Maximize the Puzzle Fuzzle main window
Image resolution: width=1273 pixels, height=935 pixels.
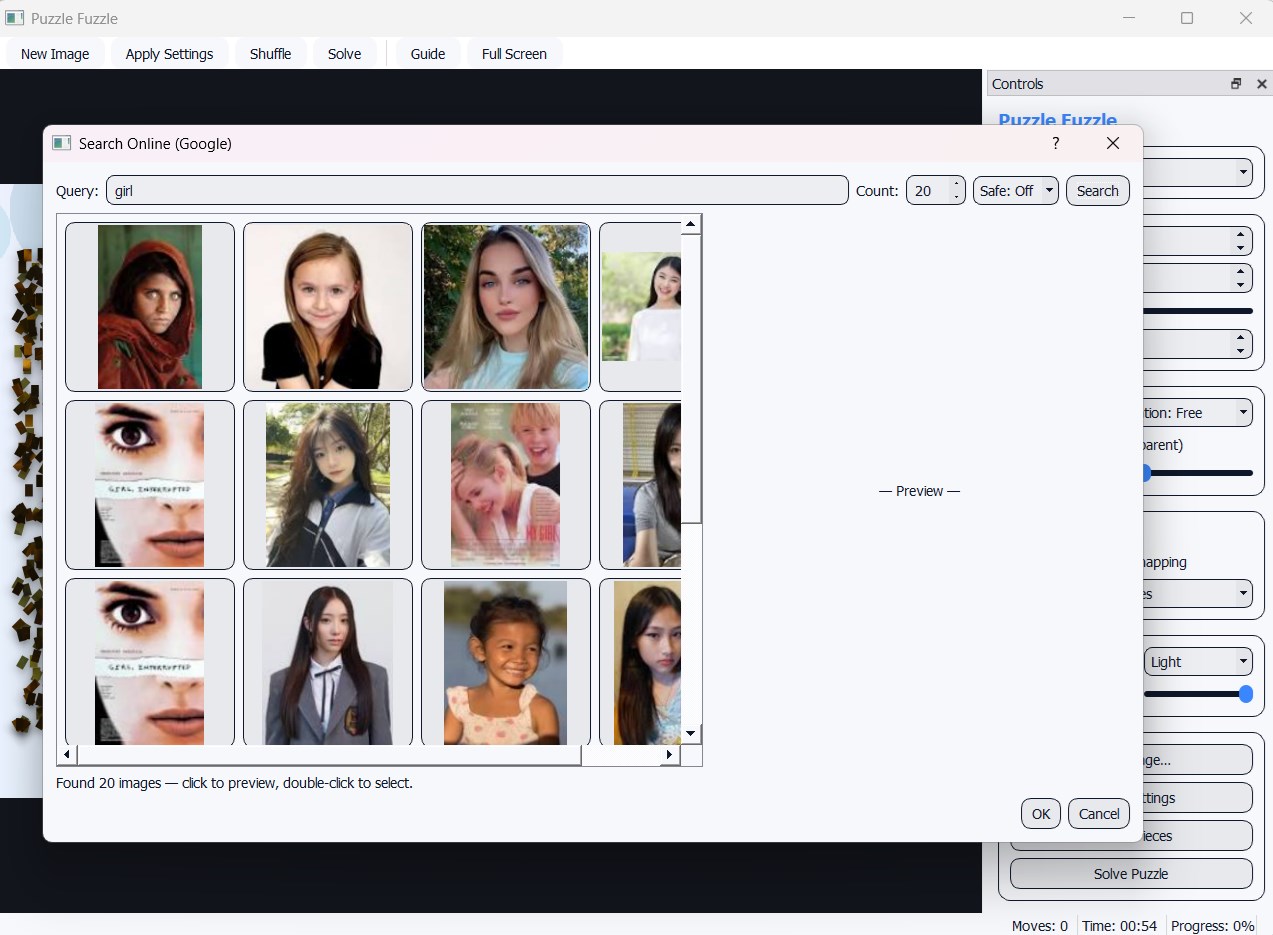click(1187, 18)
